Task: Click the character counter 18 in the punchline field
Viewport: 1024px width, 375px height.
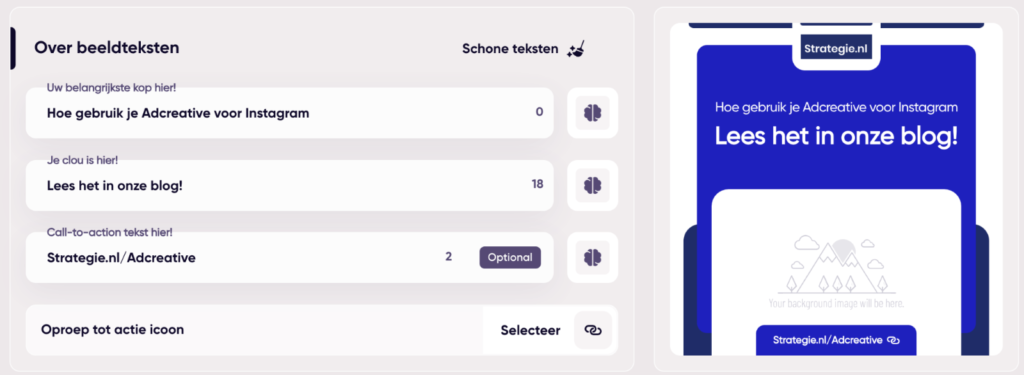Action: tap(537, 184)
